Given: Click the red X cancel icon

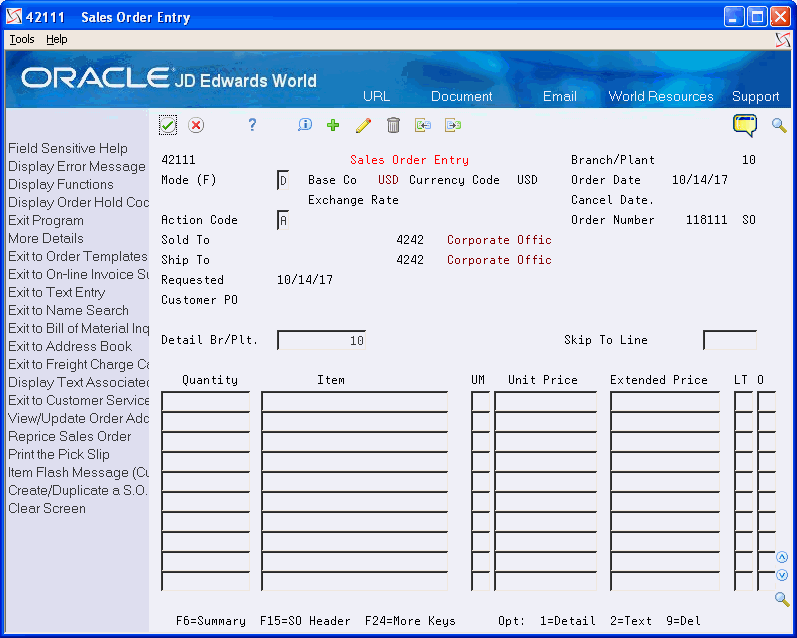Looking at the screenshot, I should coord(196,125).
